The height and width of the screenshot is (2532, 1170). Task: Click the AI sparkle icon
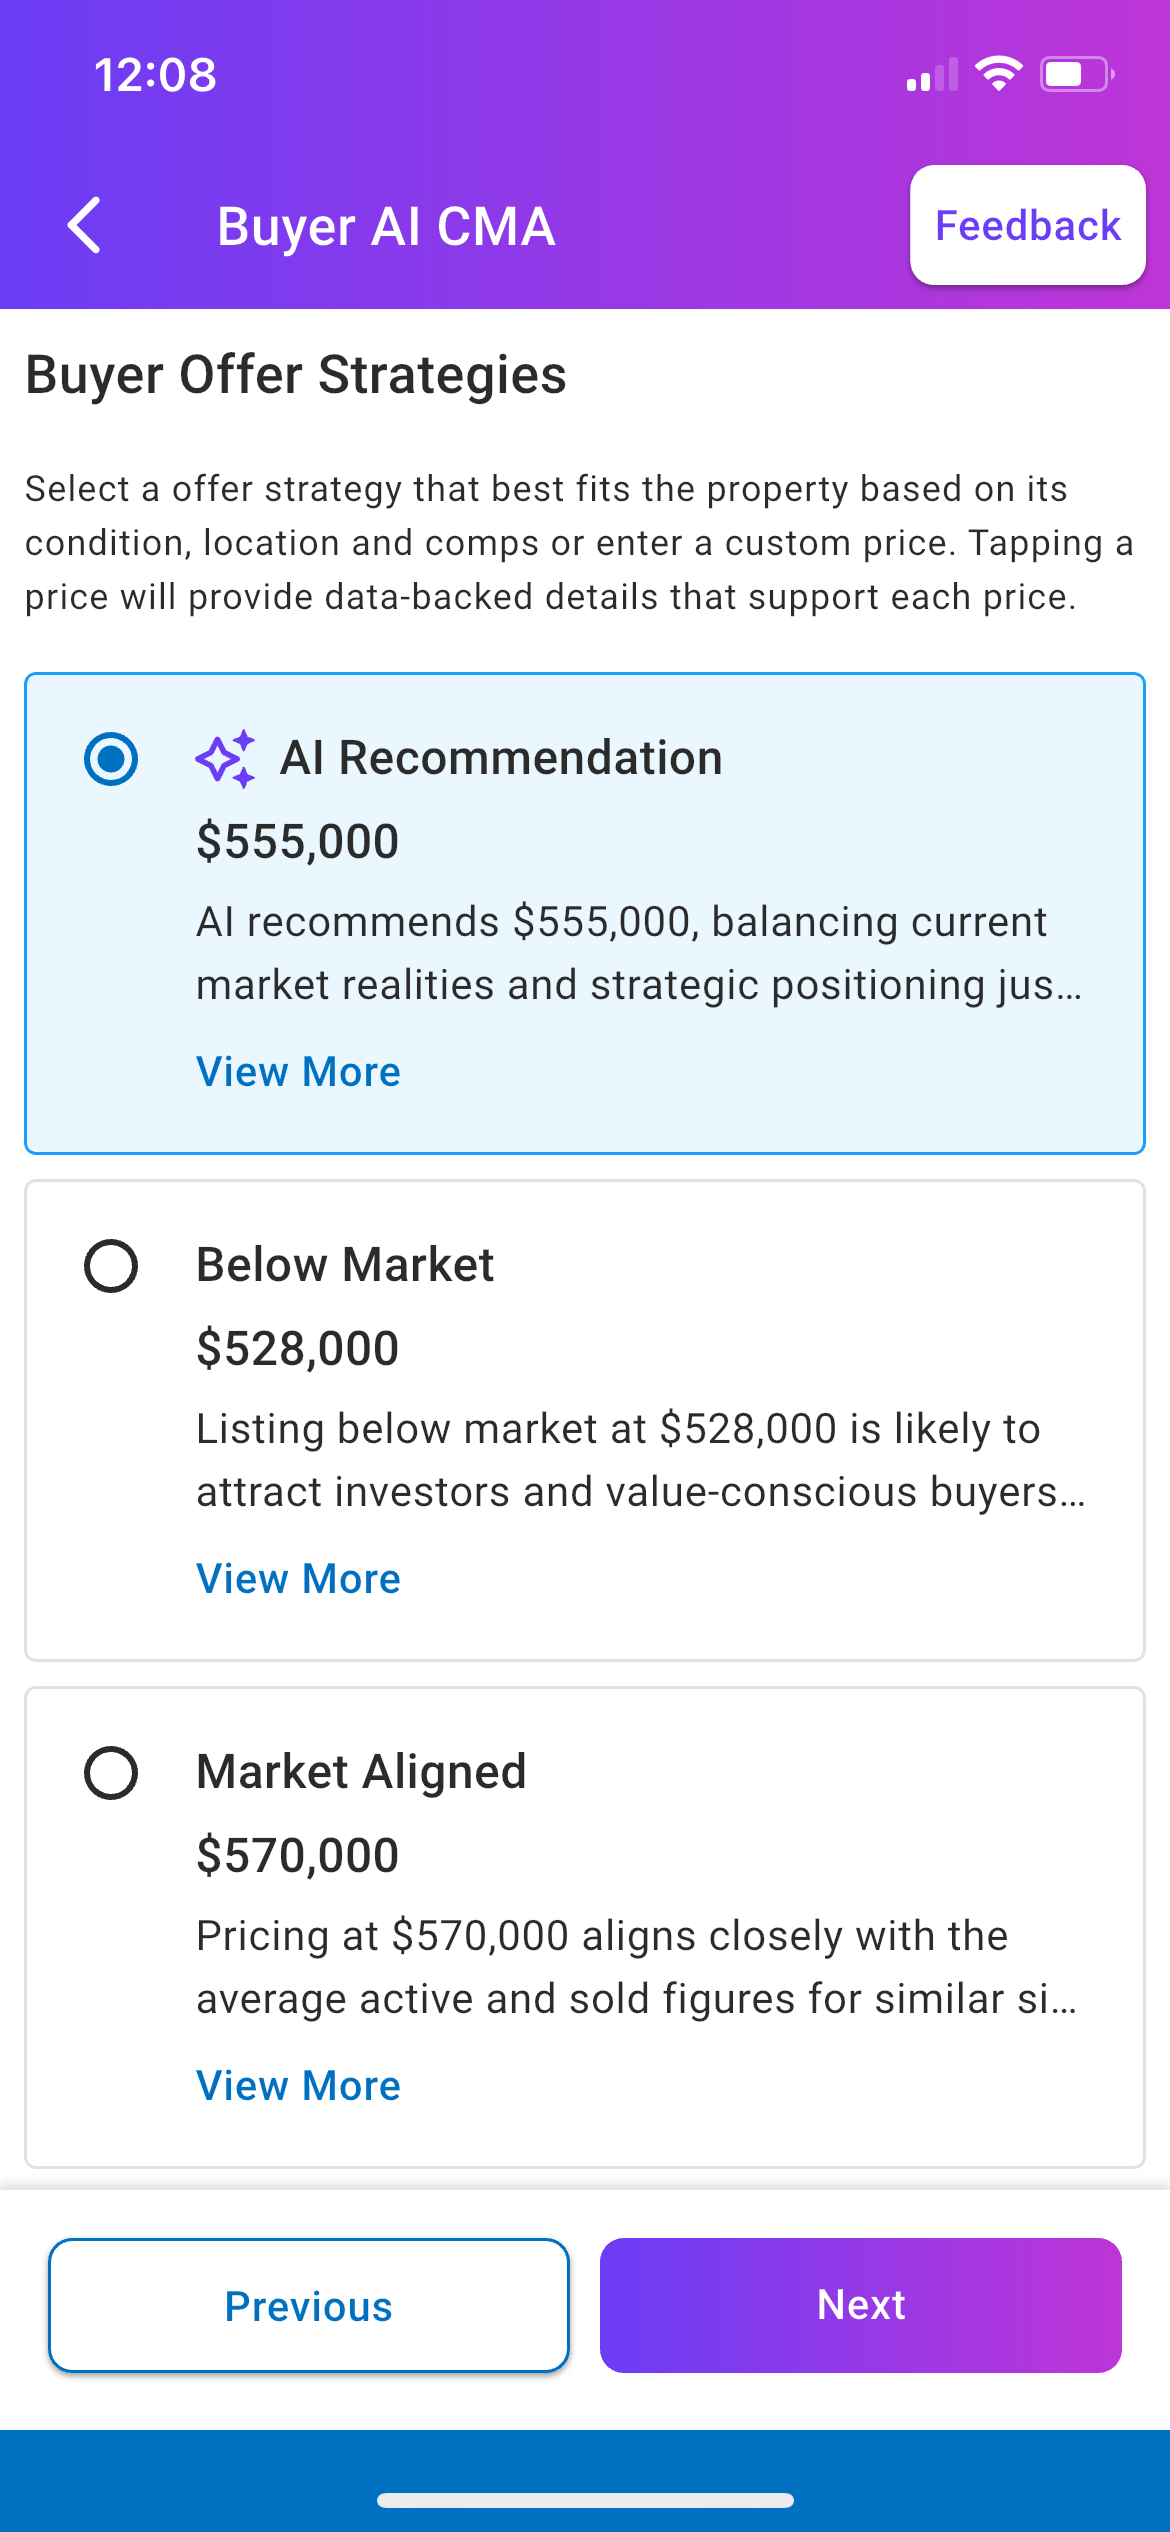[225, 759]
